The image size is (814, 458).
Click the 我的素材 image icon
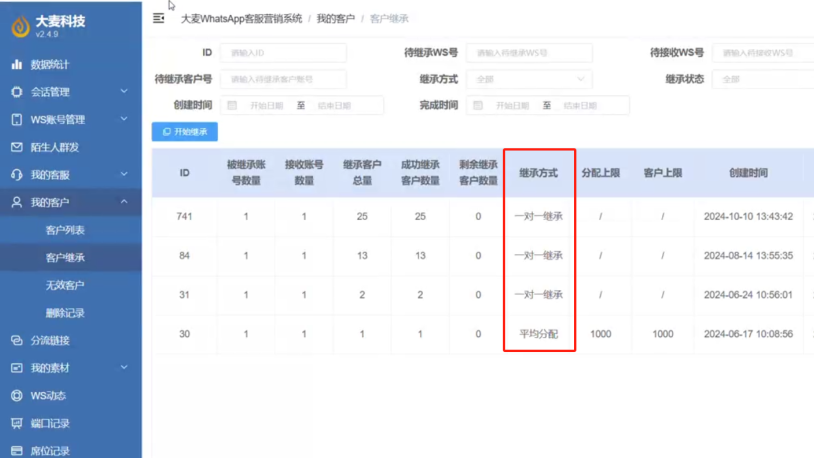coord(17,368)
